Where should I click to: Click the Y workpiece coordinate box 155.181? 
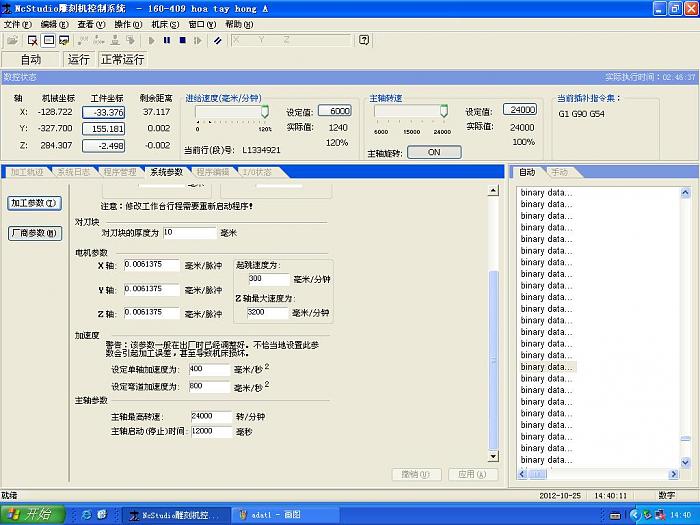(x=104, y=129)
